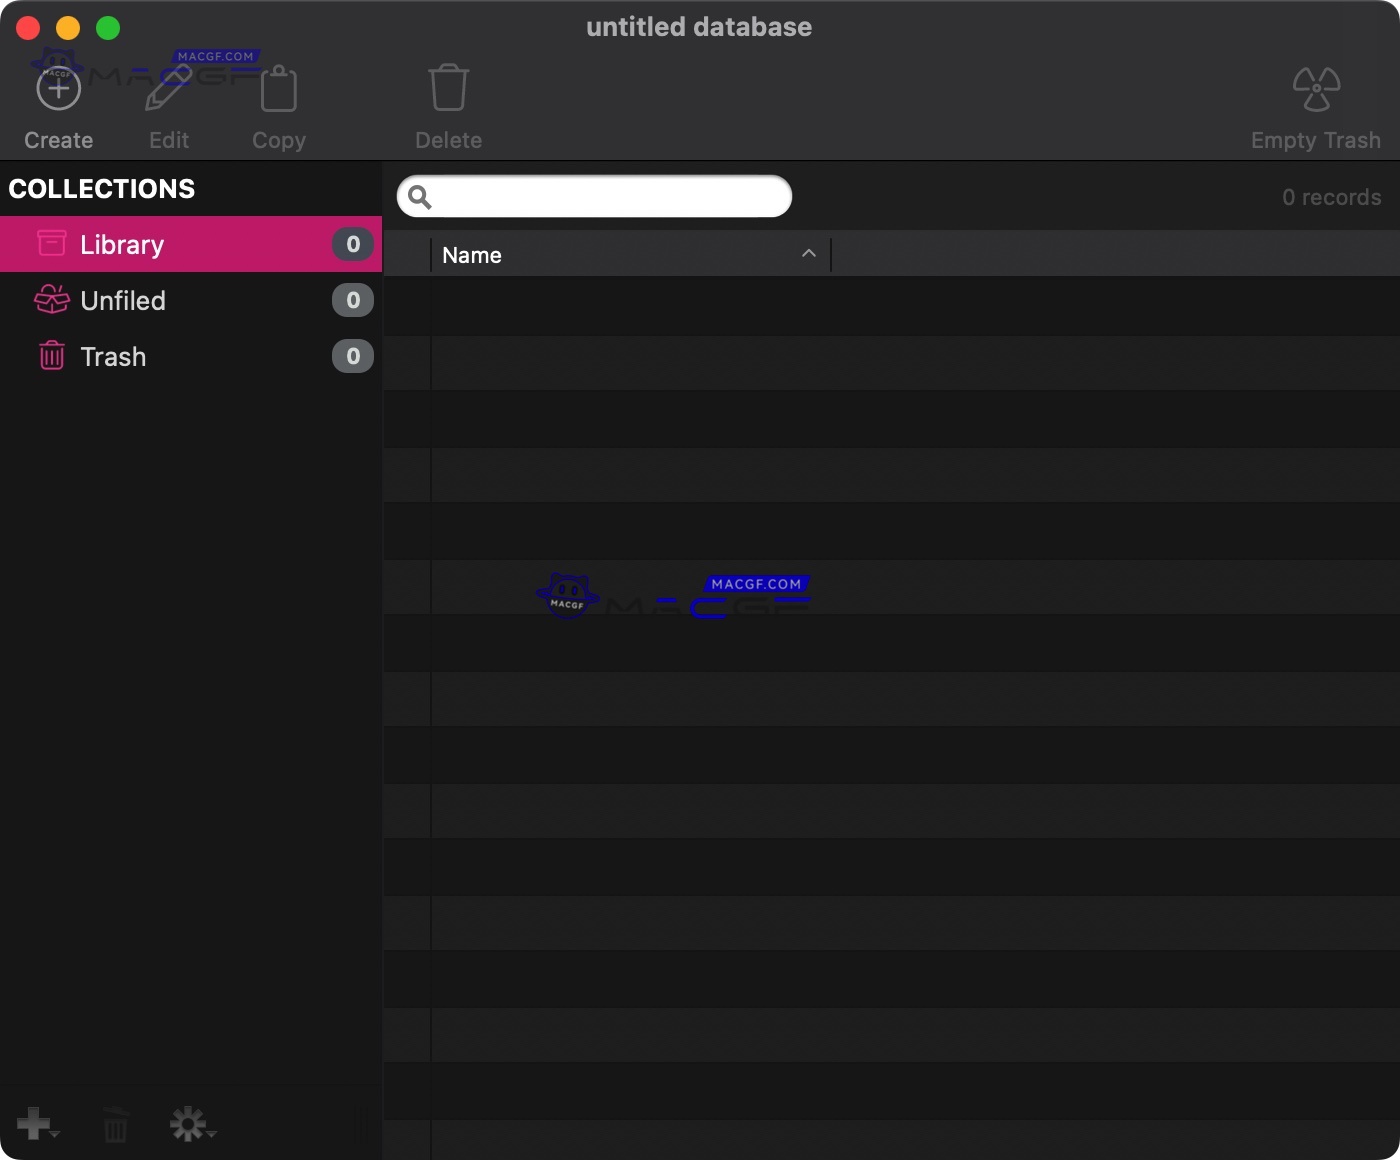Image resolution: width=1400 pixels, height=1160 pixels.
Task: Click the Trash bin icon in sidebar
Action: click(51, 356)
